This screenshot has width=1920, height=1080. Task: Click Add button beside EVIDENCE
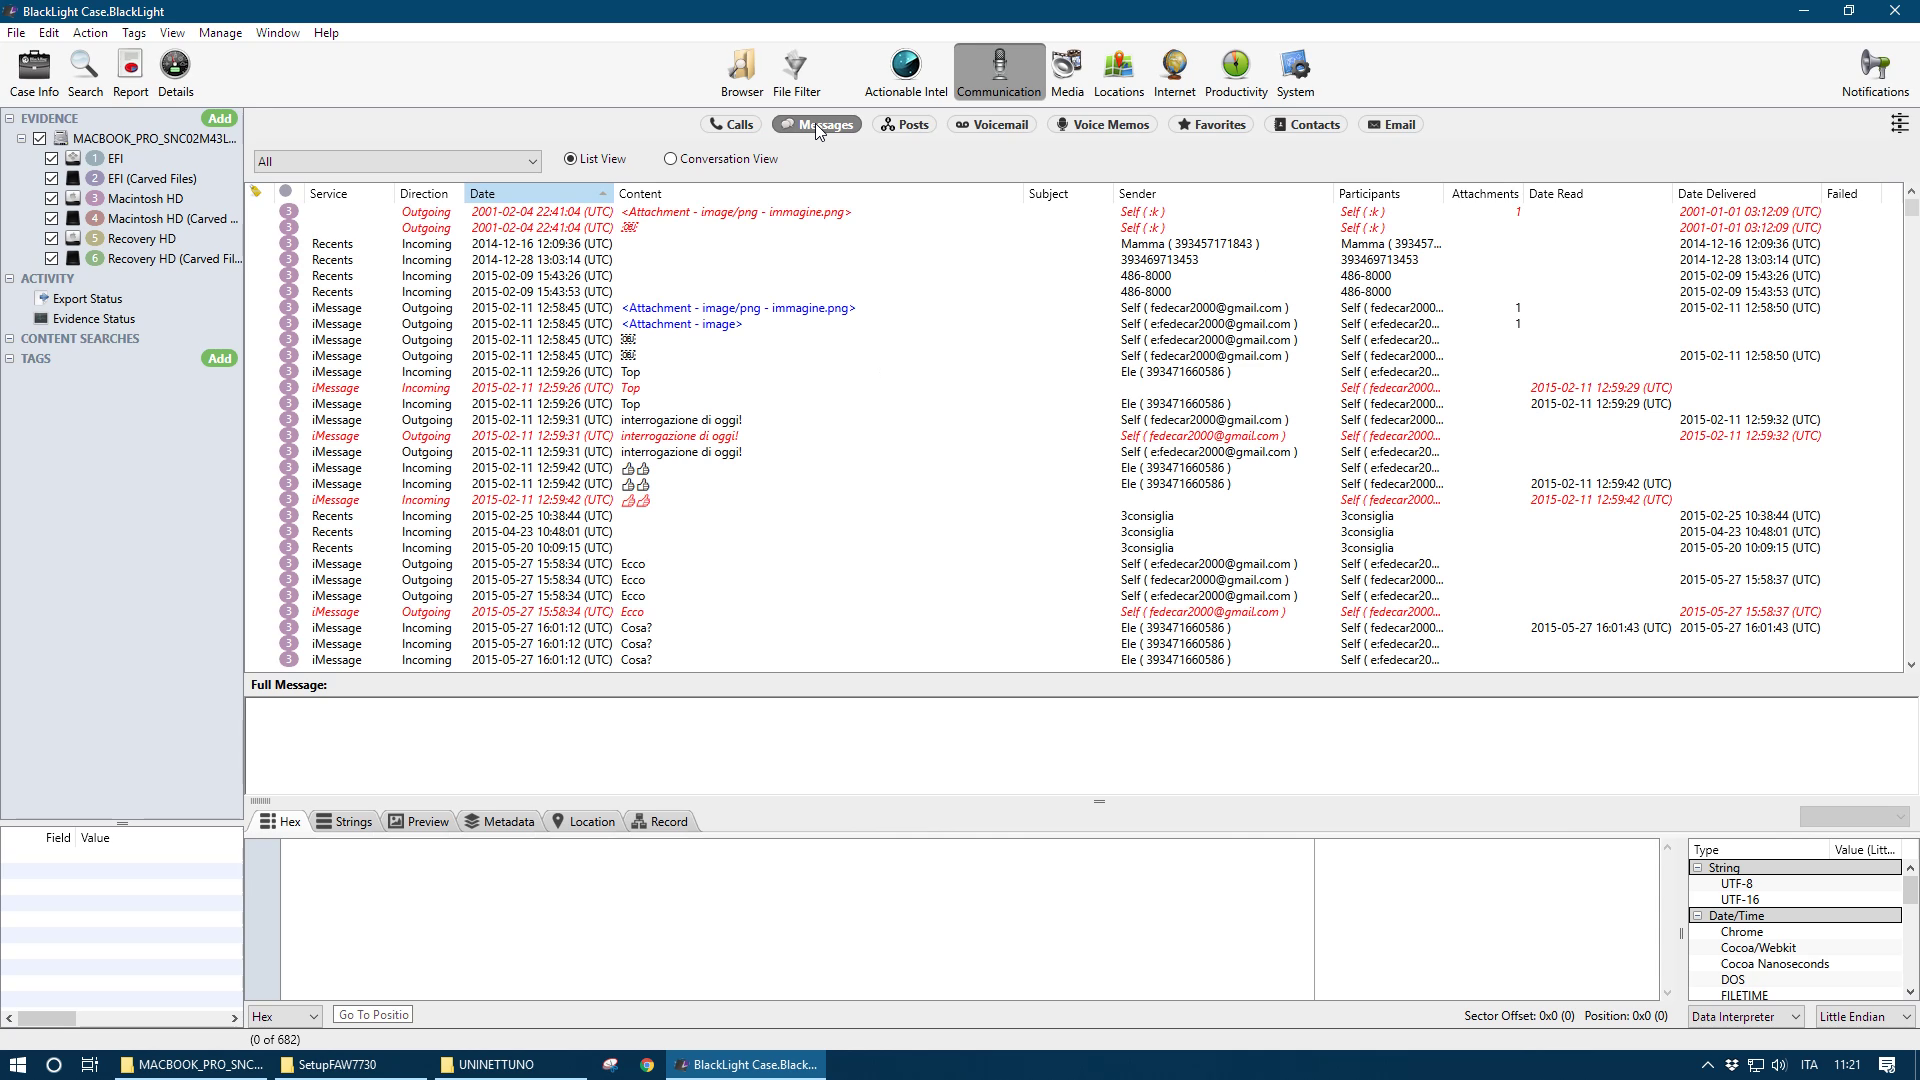pos(219,119)
